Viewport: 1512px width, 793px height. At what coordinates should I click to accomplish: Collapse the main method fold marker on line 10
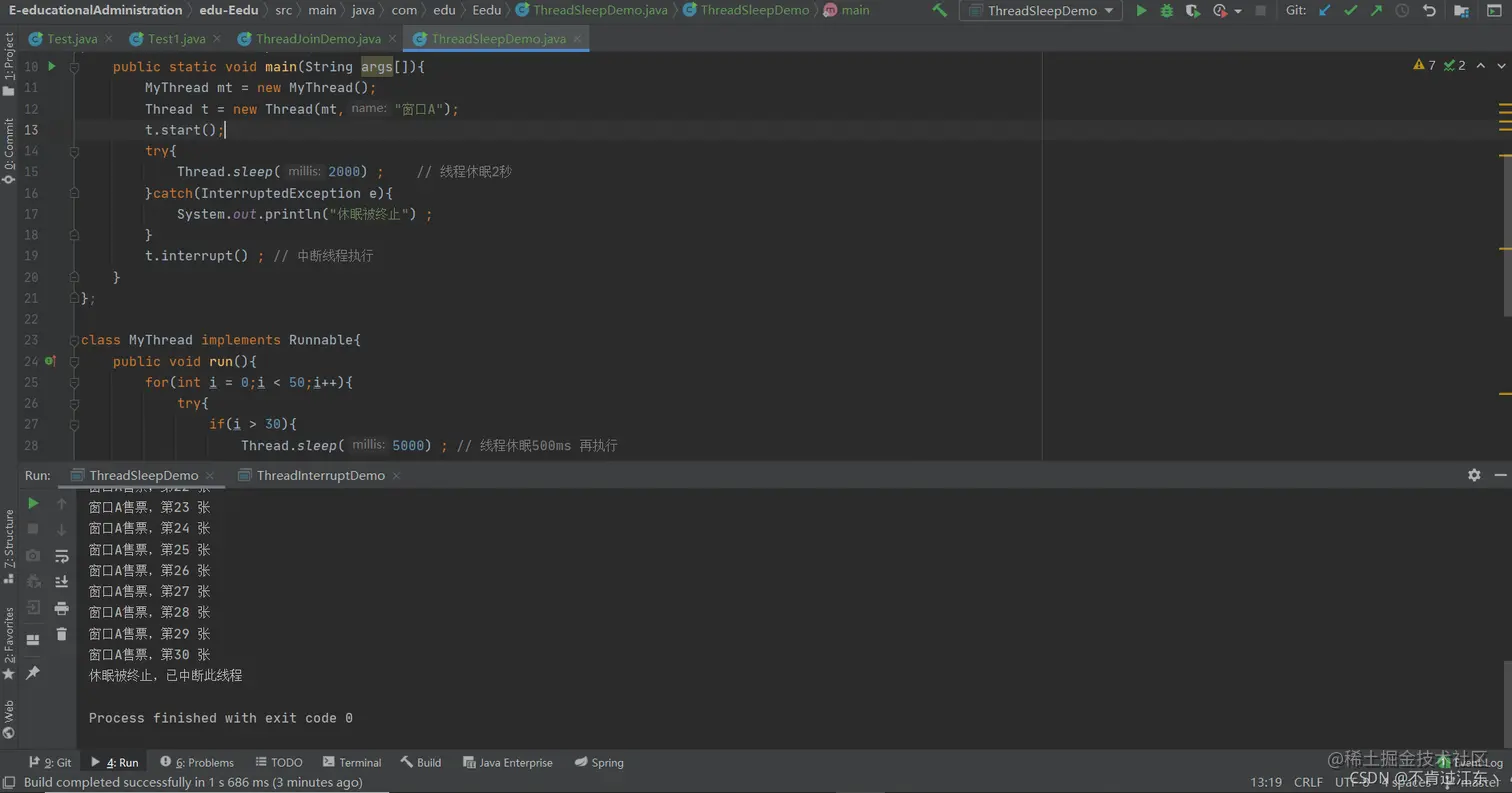click(x=74, y=67)
